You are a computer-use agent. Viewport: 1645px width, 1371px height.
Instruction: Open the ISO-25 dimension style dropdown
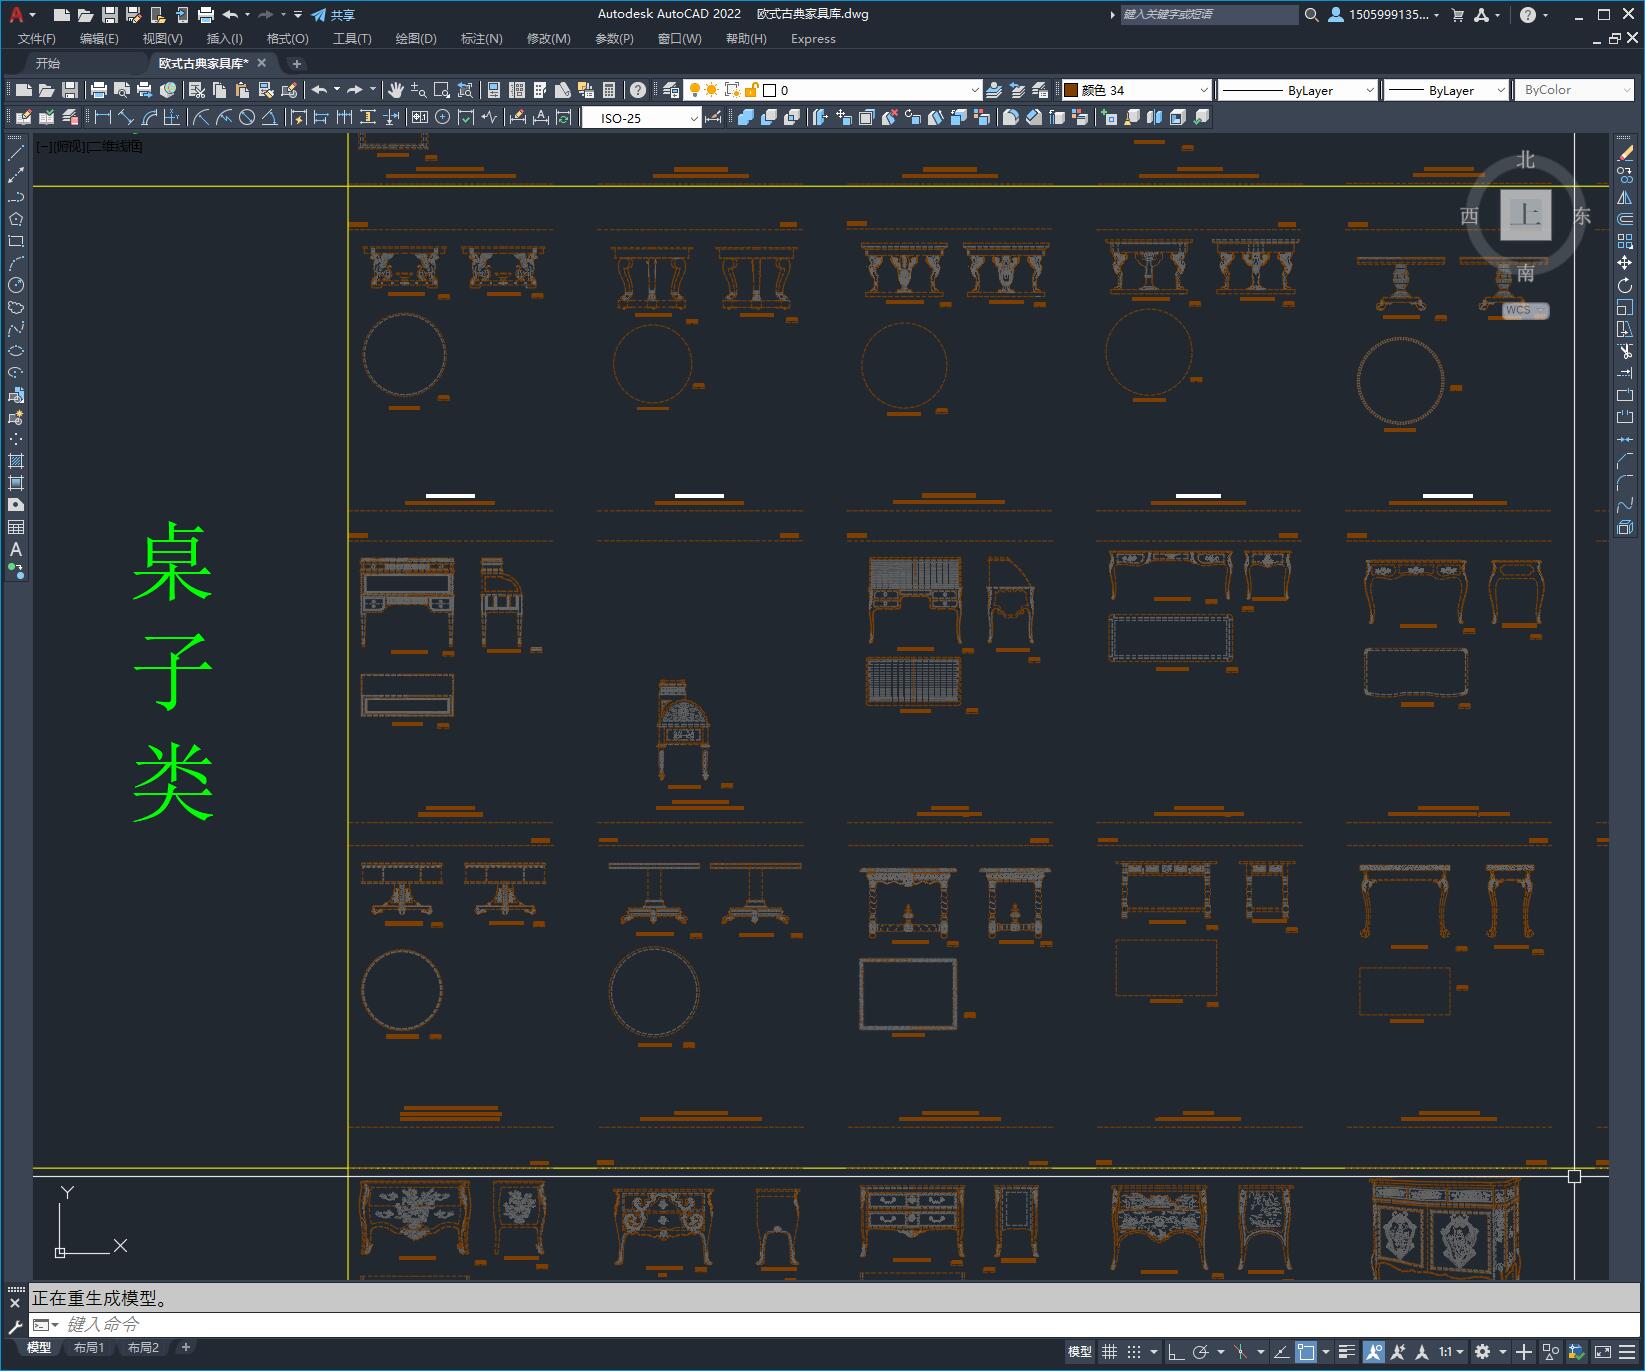pos(641,118)
